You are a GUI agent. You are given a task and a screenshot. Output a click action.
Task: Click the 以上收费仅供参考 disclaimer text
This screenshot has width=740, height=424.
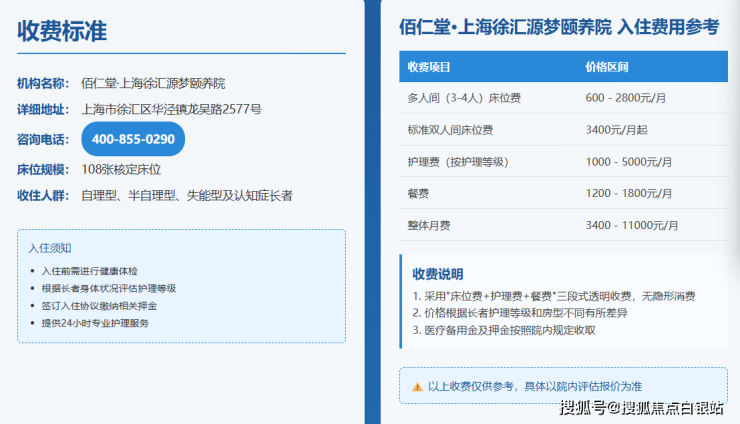pyautogui.click(x=535, y=387)
